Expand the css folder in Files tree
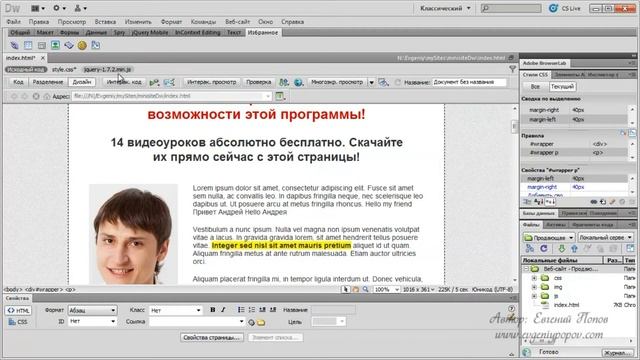This screenshot has width=640, height=360. click(x=534, y=278)
